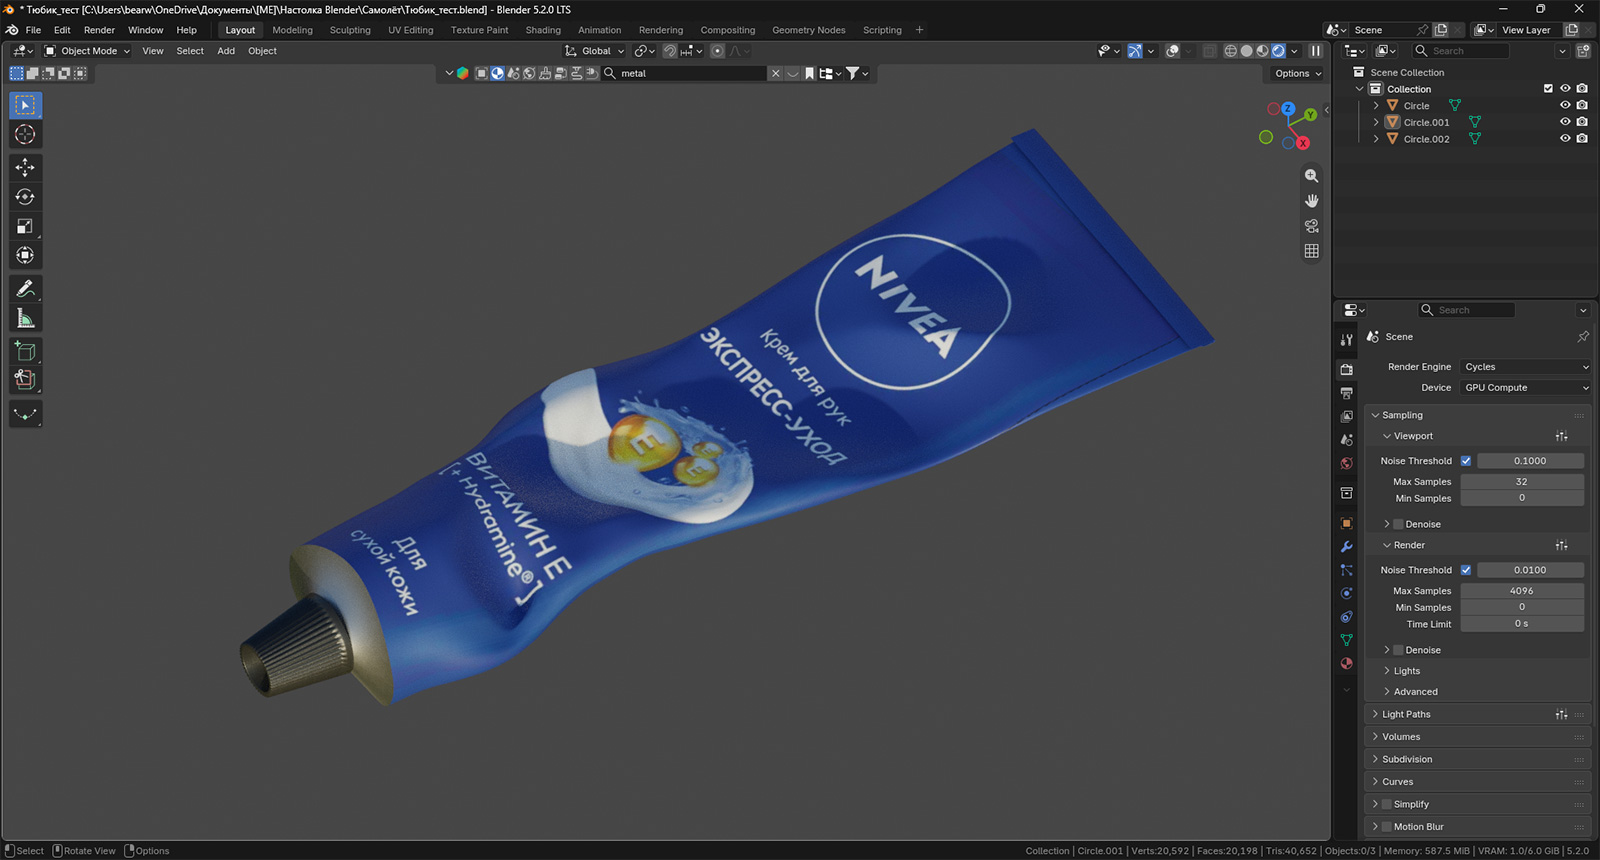The height and width of the screenshot is (860, 1600).
Task: Toggle the camera view icon in viewport
Action: pyautogui.click(x=1311, y=226)
